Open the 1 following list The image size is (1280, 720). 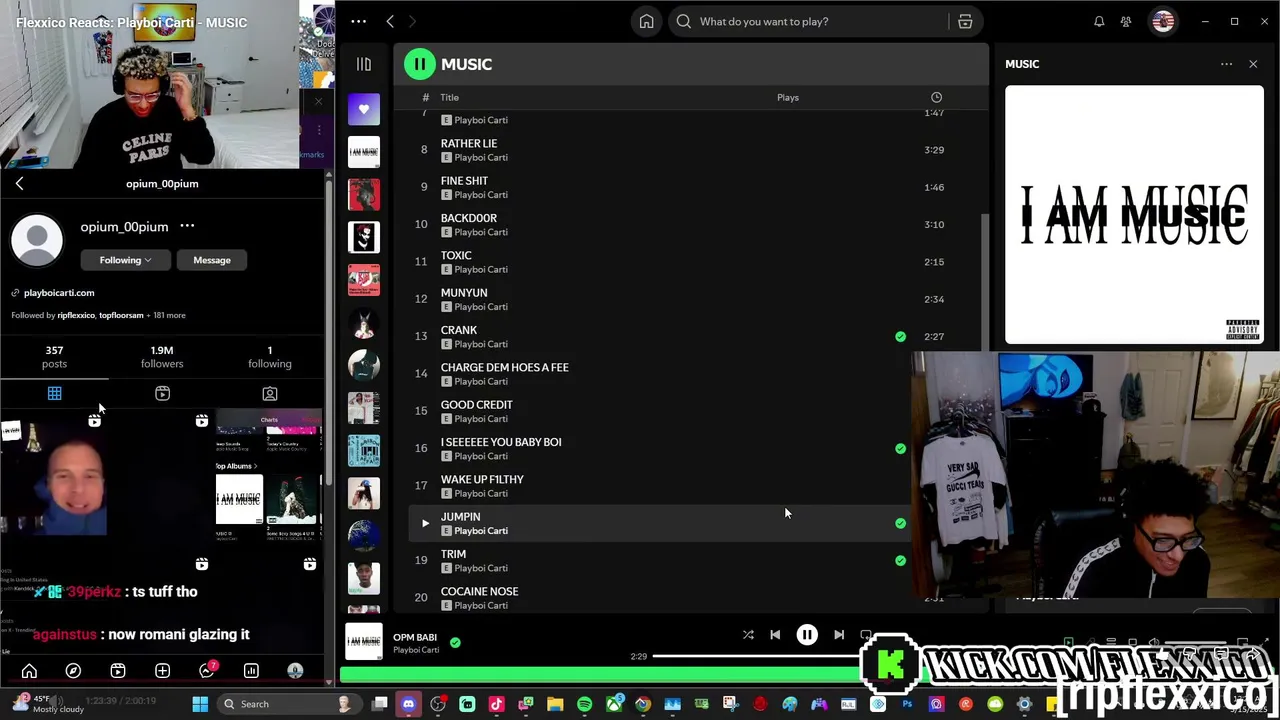[x=270, y=357]
